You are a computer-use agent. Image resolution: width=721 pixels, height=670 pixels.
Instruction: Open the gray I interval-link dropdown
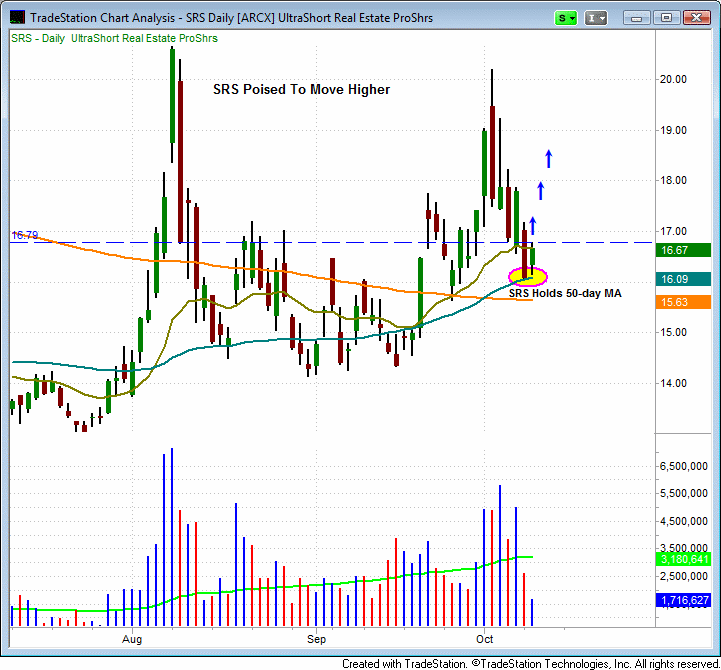[x=596, y=18]
